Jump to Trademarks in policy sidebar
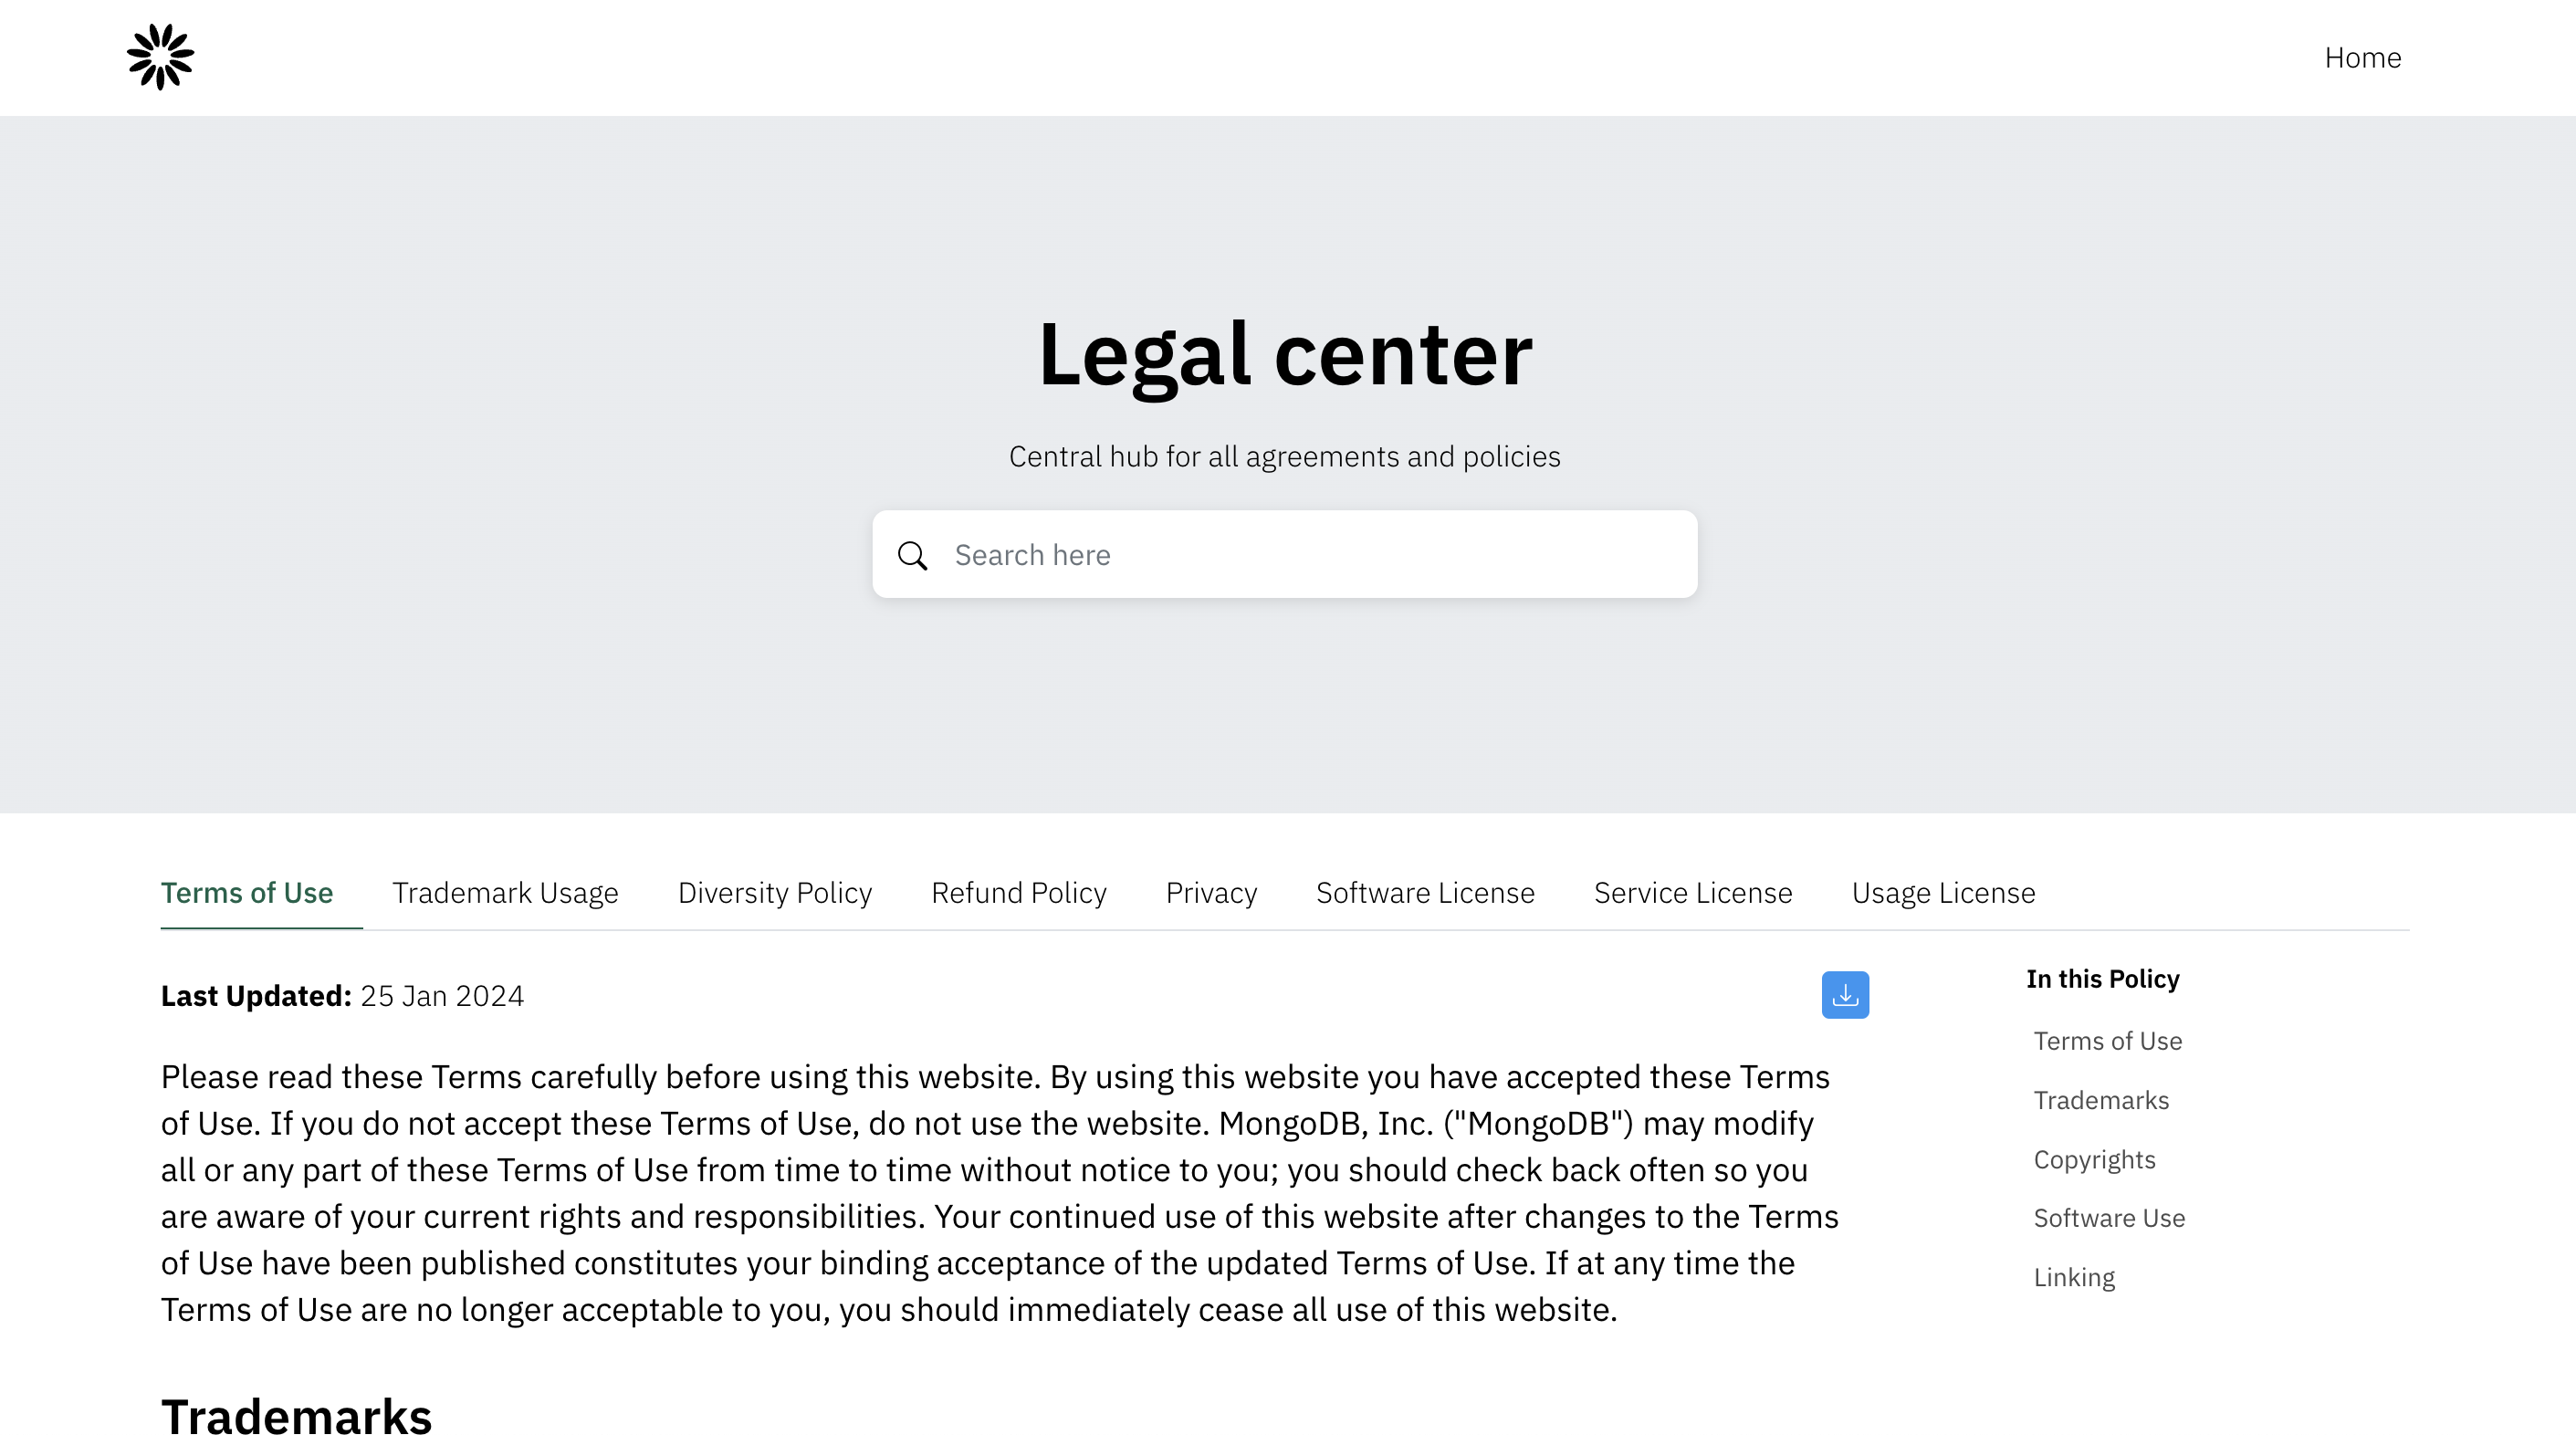 tap(2100, 1100)
